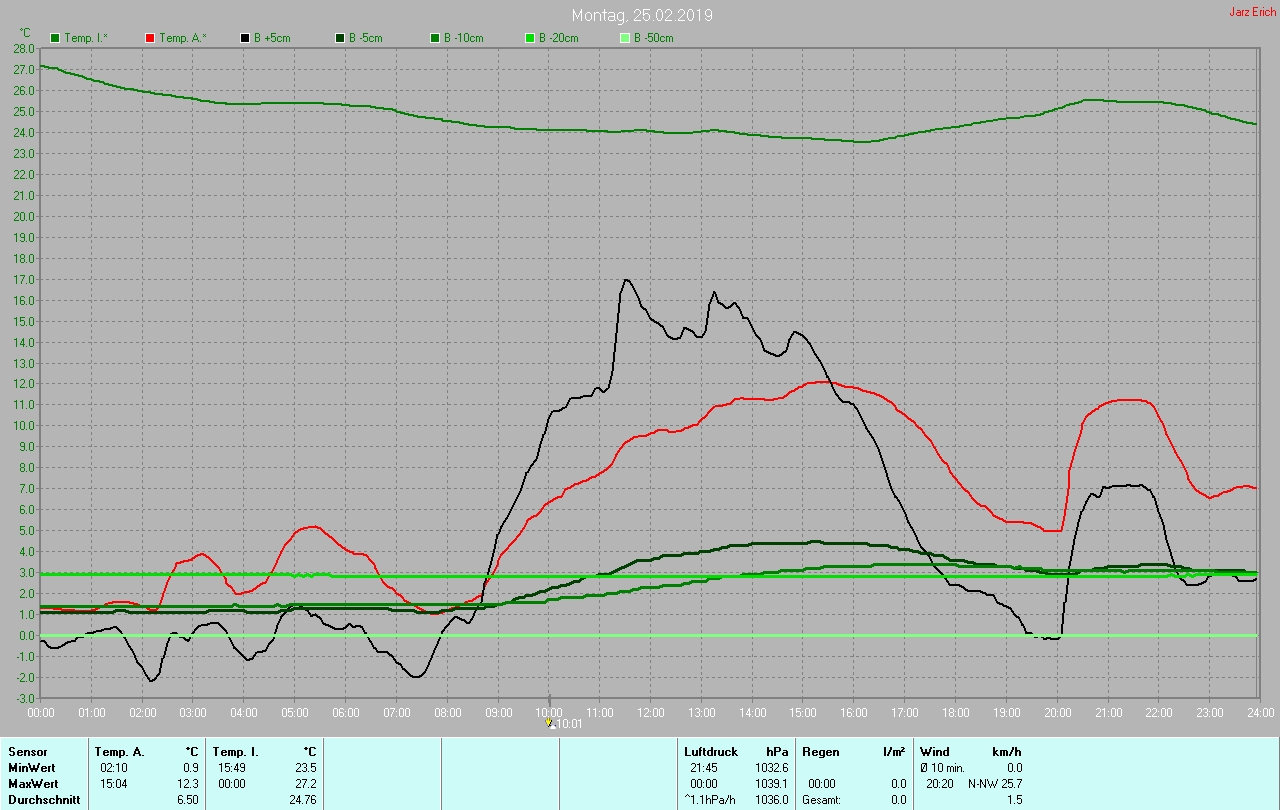Click the "l/m²" rain unit label
1280x810 pixels.
(x=895, y=752)
